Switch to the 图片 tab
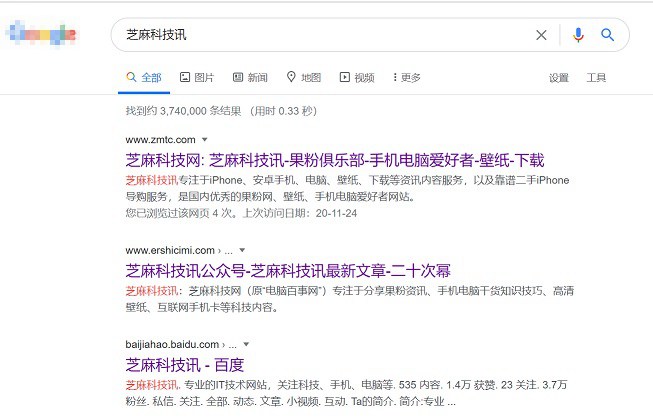This screenshot has width=653, height=417. (x=197, y=77)
